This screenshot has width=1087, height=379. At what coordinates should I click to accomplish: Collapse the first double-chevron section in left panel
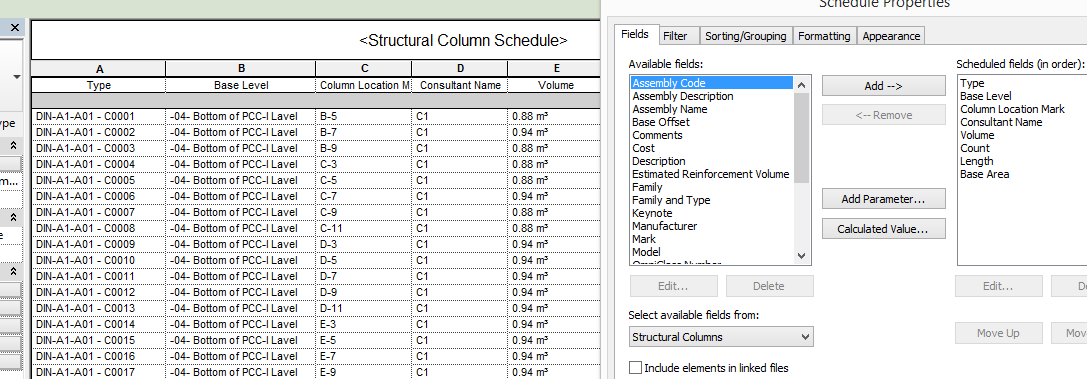[x=14, y=146]
